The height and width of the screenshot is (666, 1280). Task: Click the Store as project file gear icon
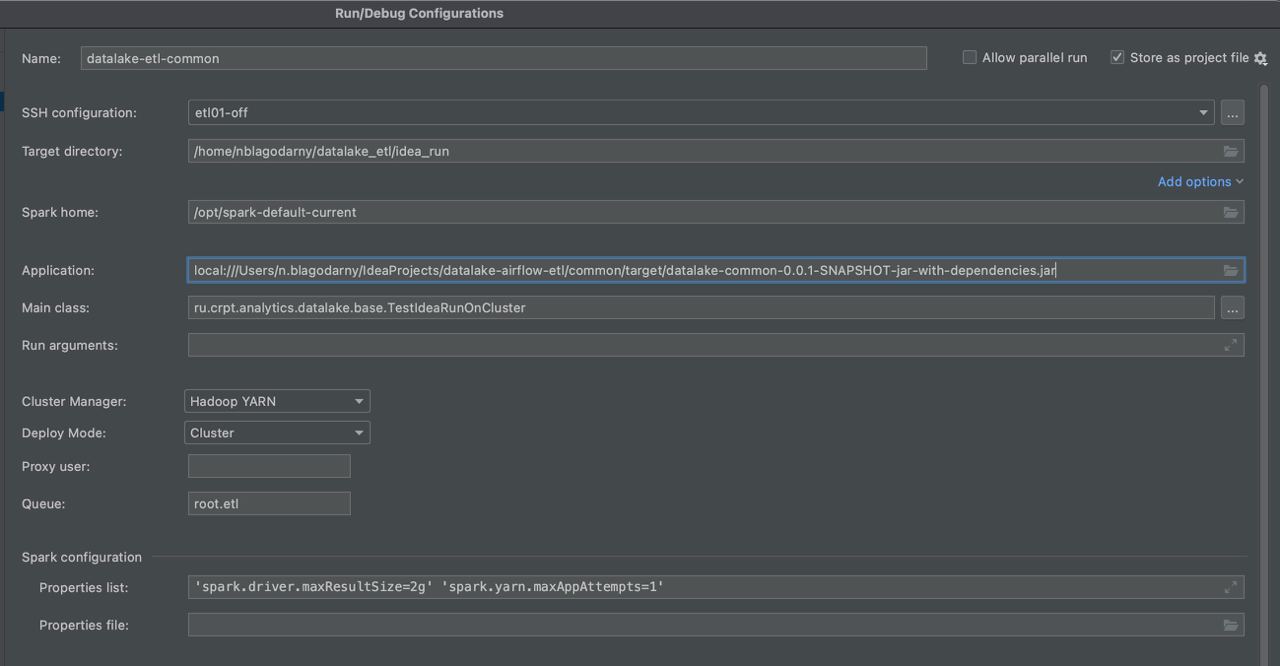[1260, 59]
